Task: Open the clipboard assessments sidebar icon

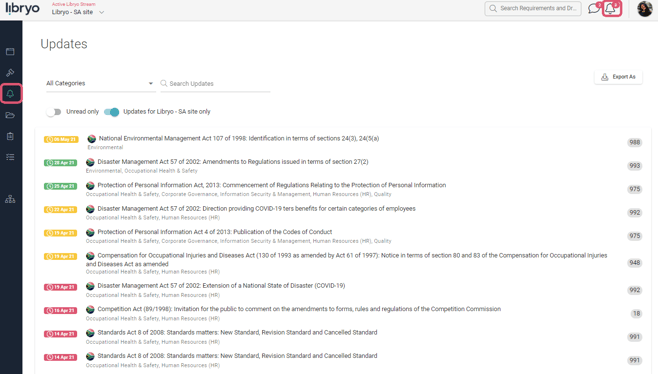Action: pos(10,136)
